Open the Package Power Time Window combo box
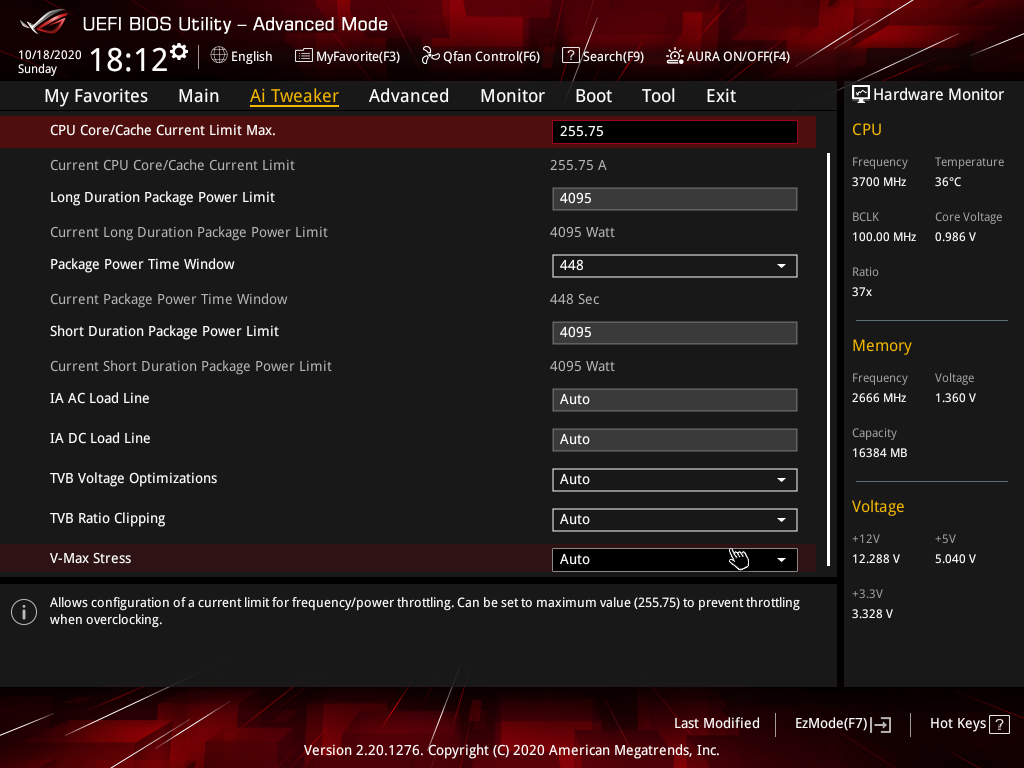1024x768 pixels. 675,266
